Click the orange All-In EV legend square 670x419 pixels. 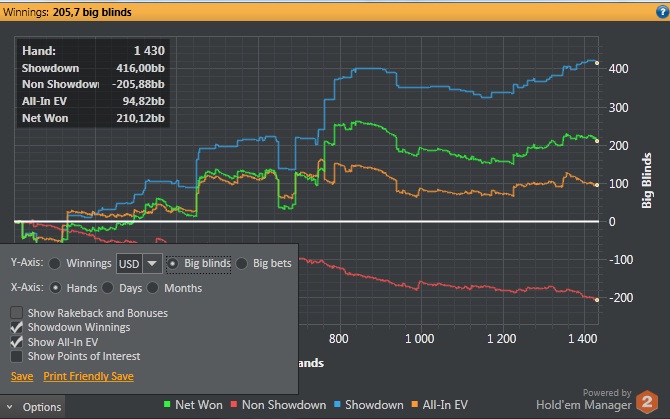pos(414,404)
